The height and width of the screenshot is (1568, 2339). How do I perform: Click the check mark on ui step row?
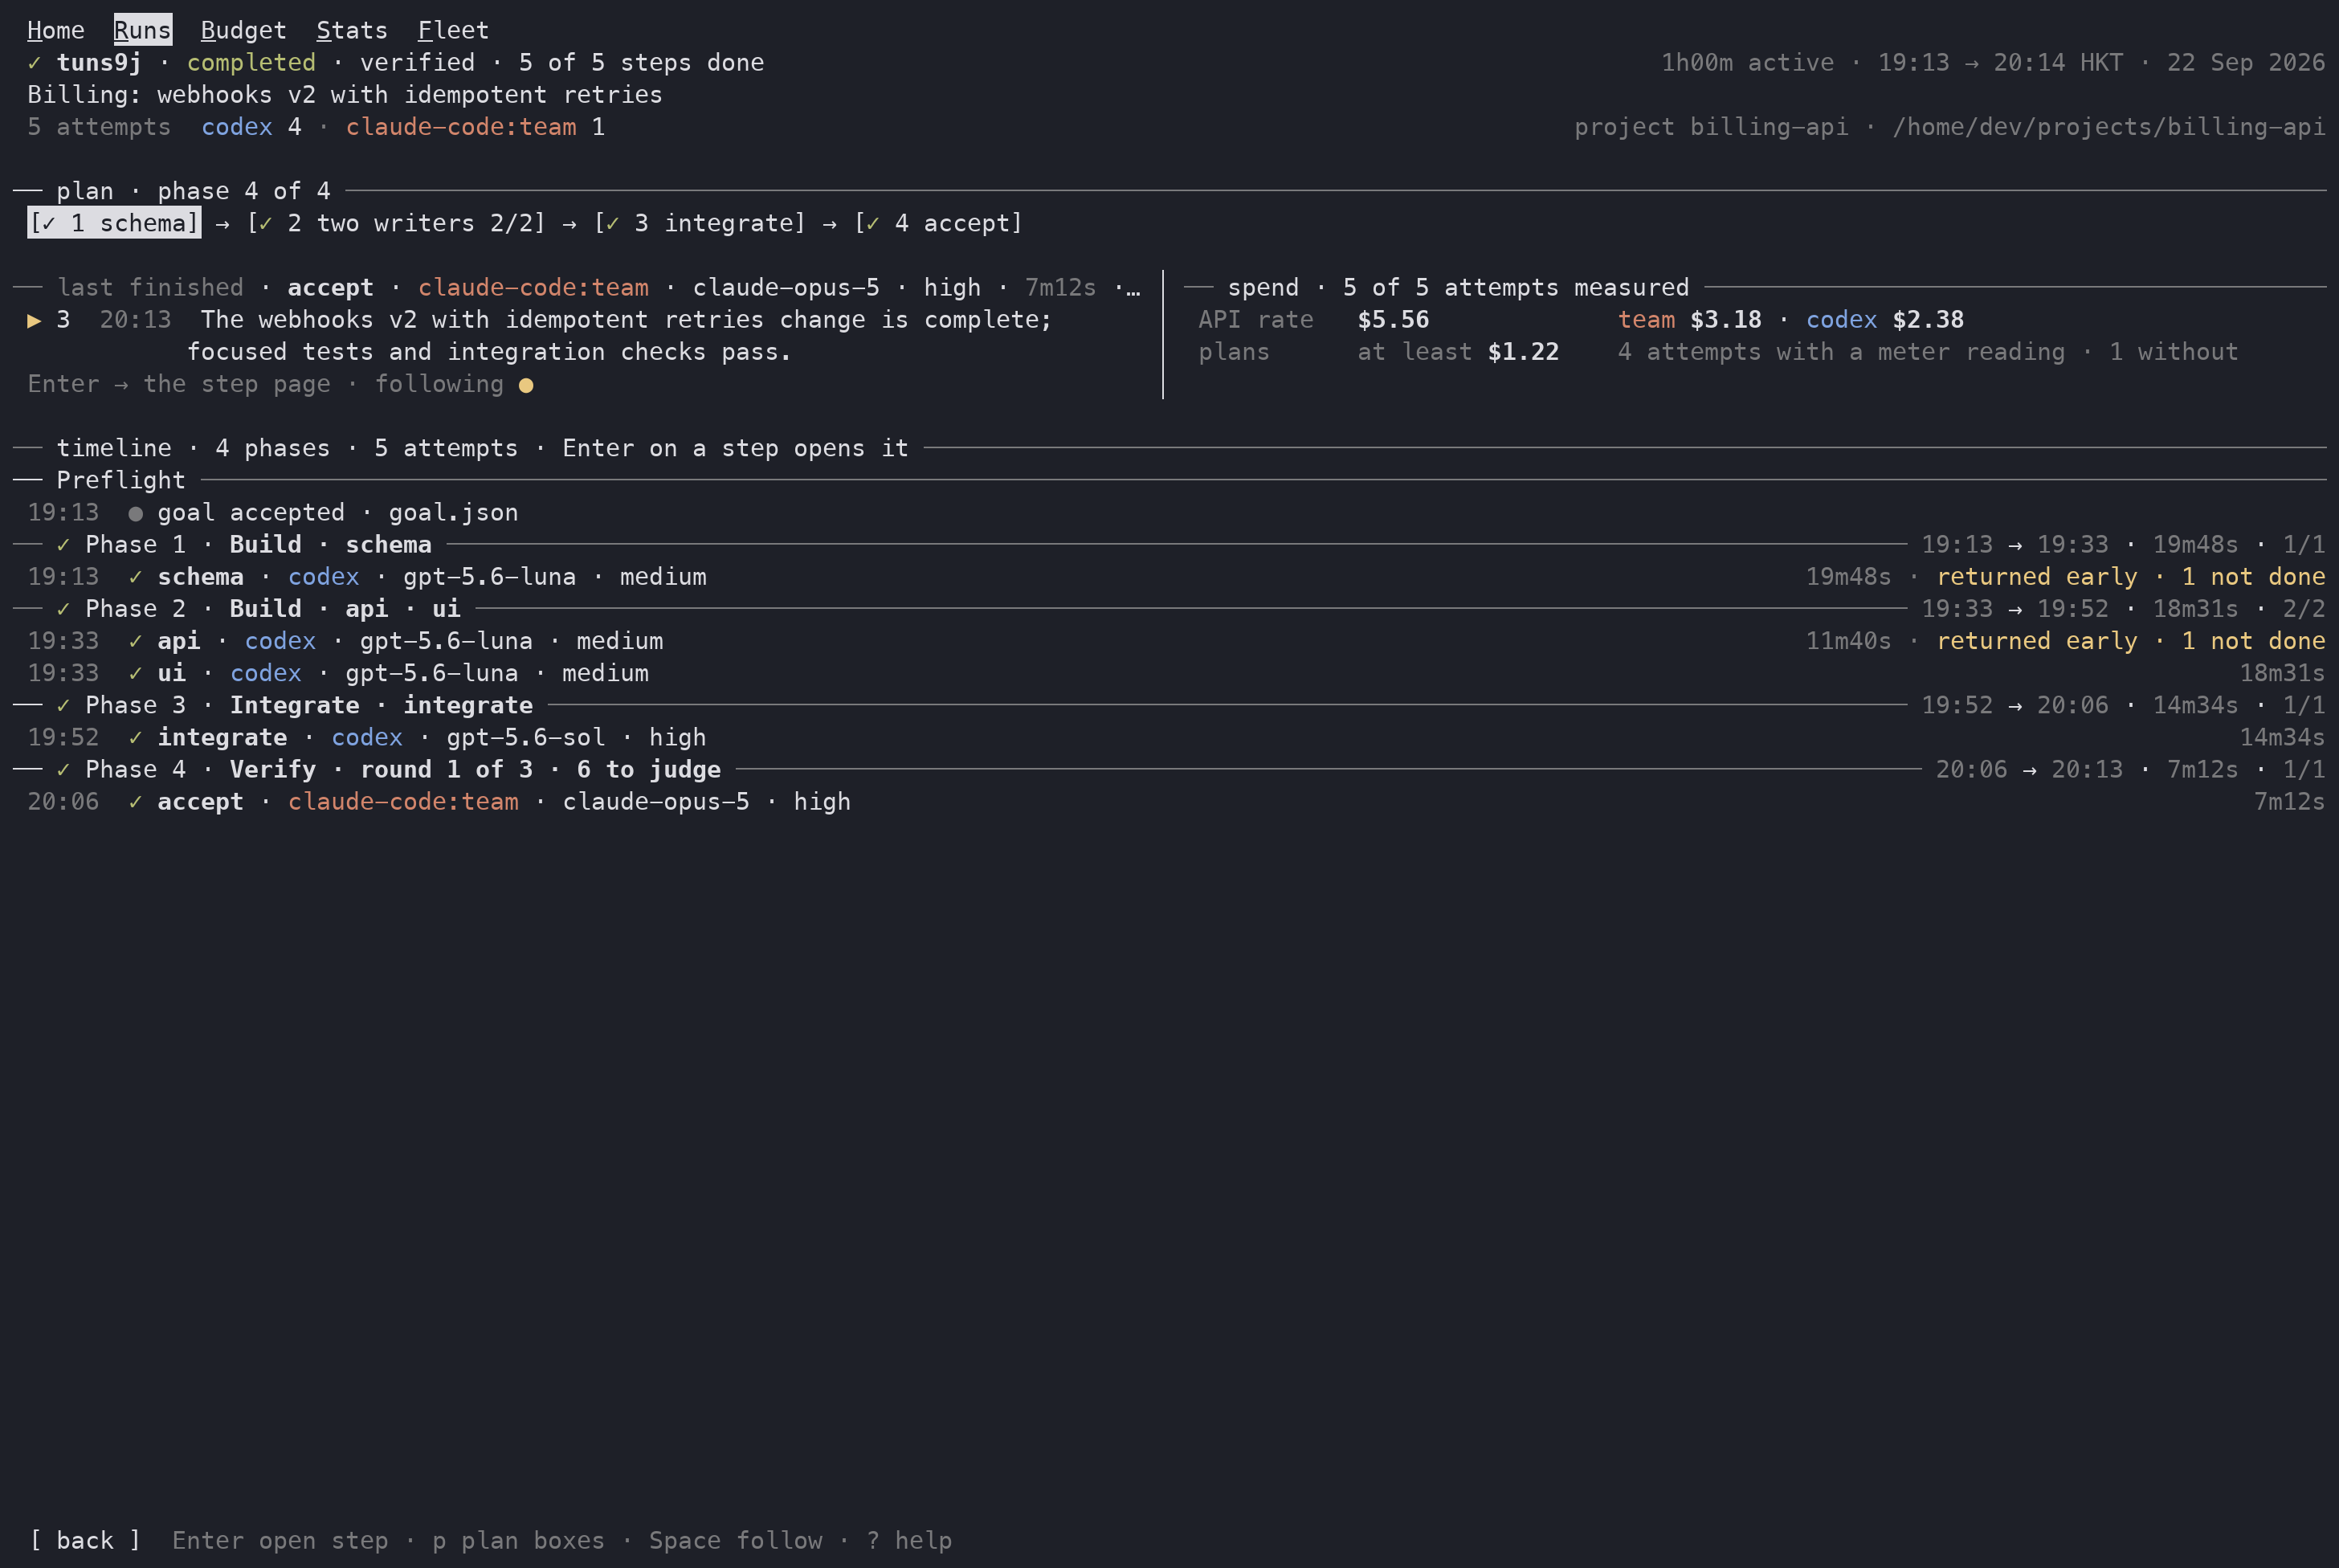tap(135, 673)
